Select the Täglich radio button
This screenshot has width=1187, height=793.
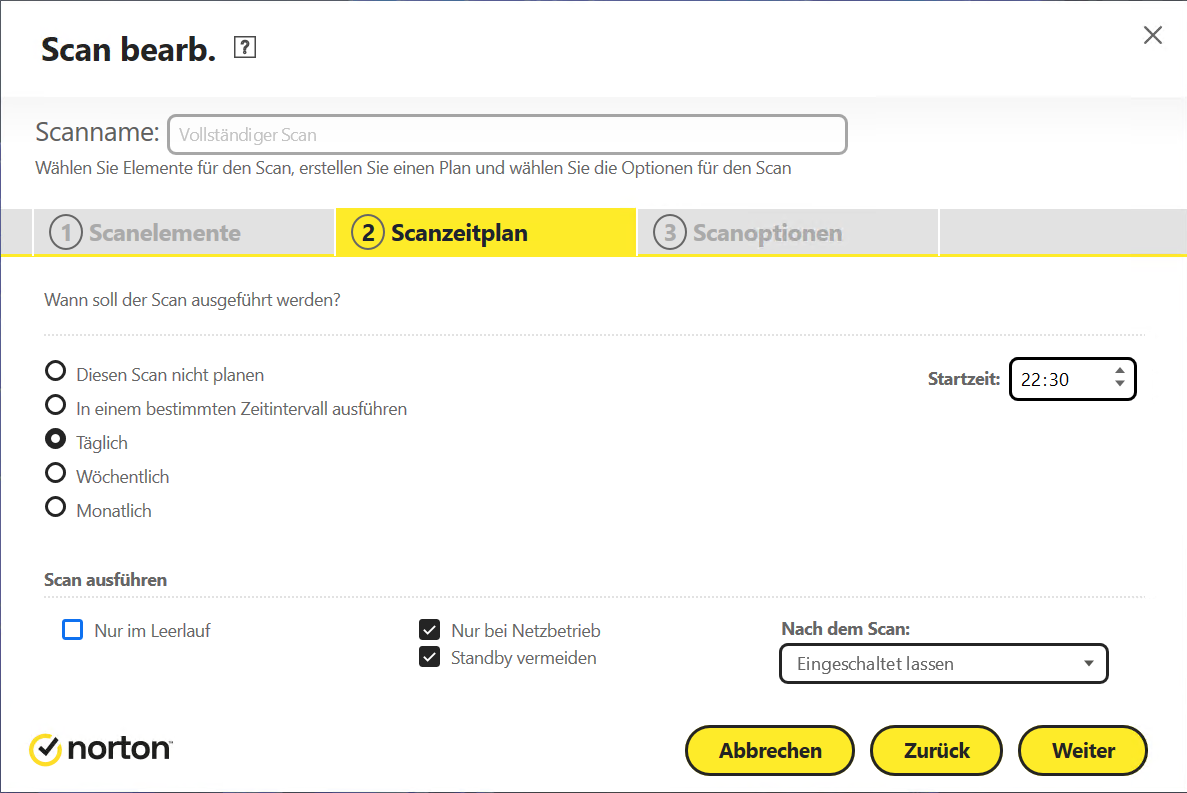click(55, 439)
